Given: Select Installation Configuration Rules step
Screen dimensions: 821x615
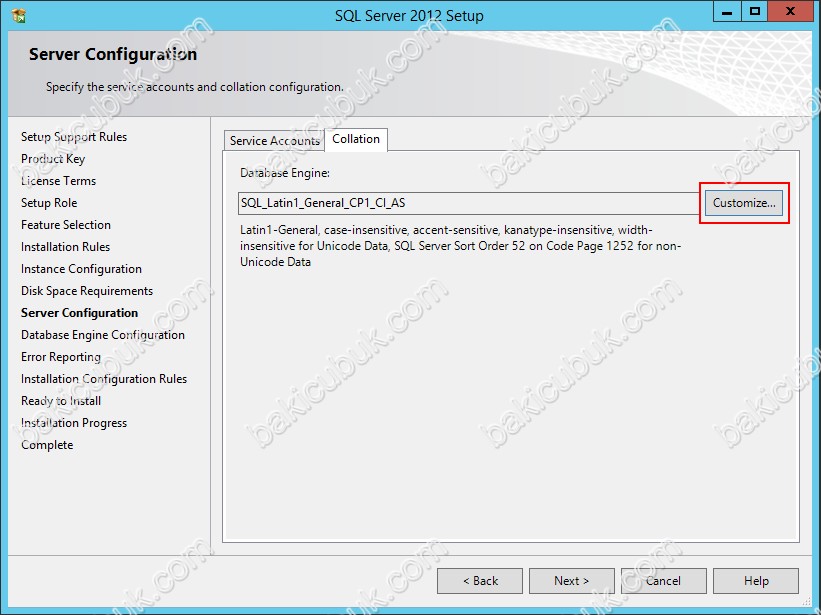Looking at the screenshot, I should coord(104,379).
